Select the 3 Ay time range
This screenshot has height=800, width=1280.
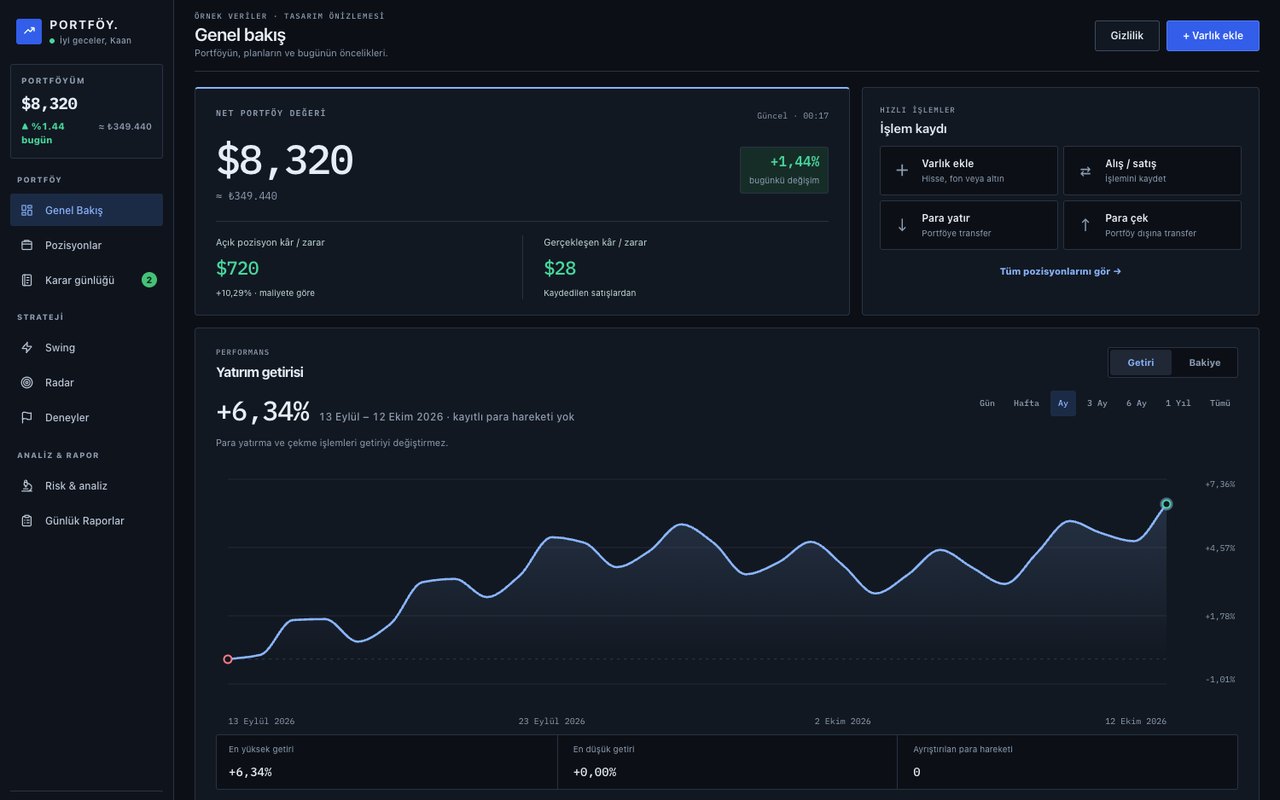tap(1097, 403)
